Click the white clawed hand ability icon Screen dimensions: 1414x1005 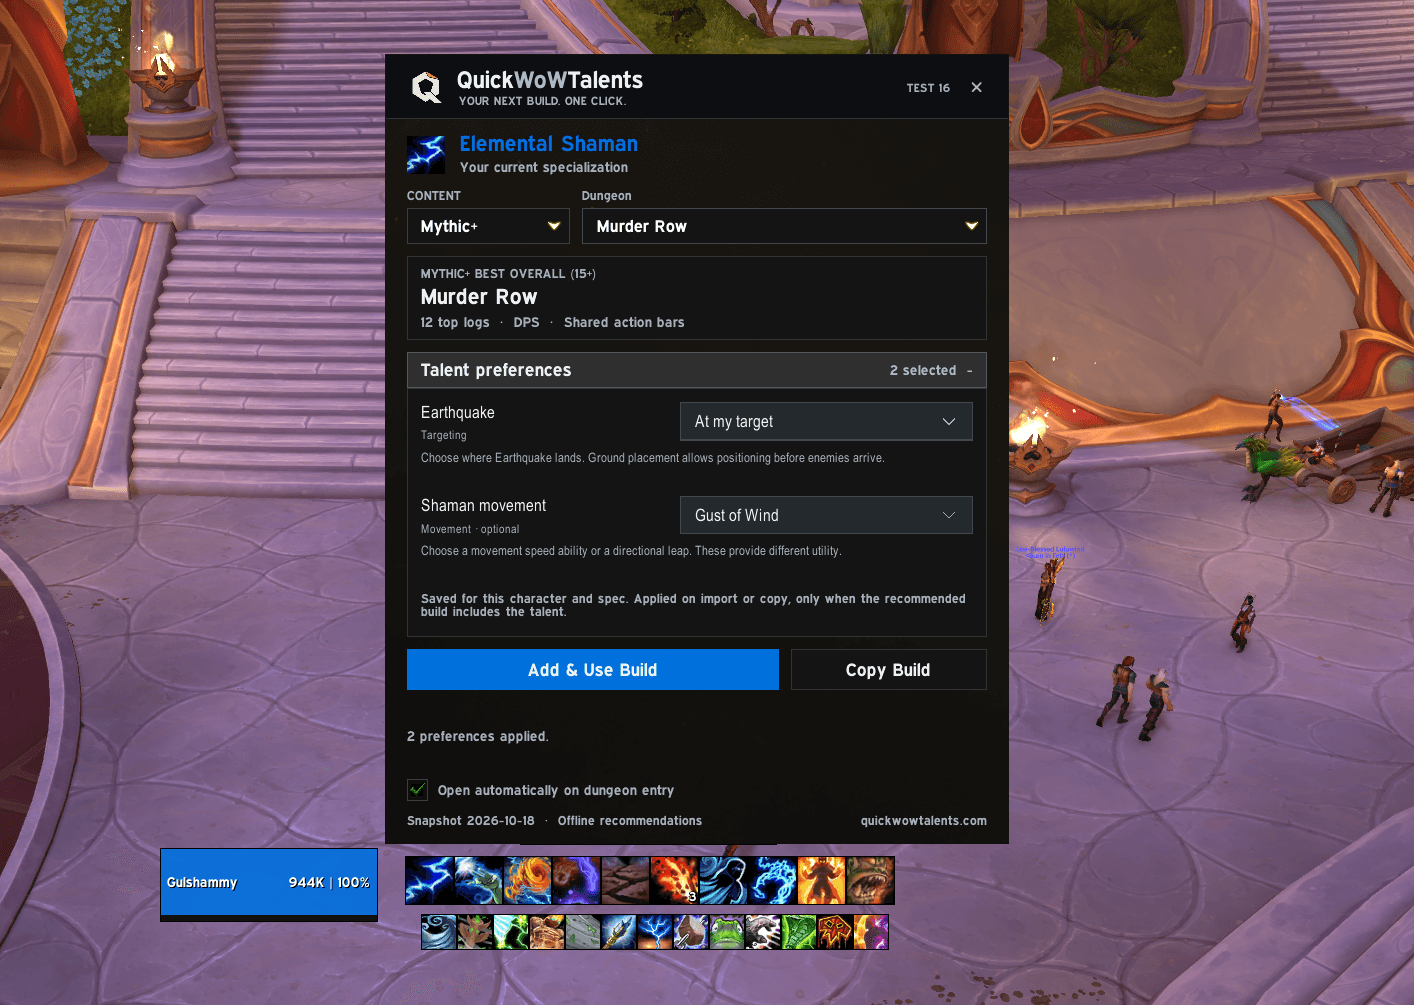click(x=763, y=932)
